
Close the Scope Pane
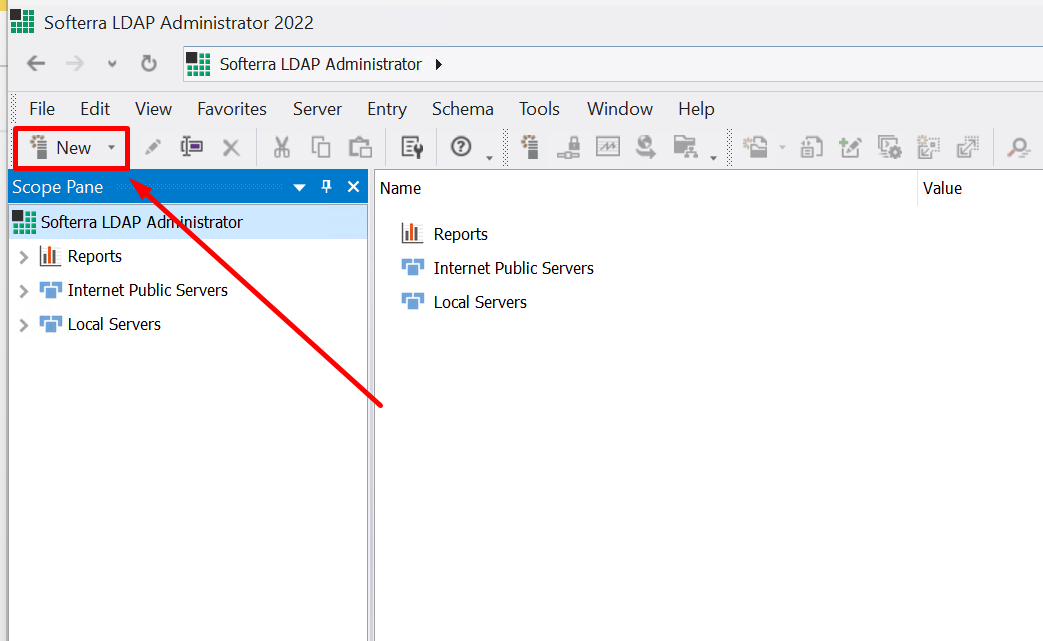click(353, 187)
